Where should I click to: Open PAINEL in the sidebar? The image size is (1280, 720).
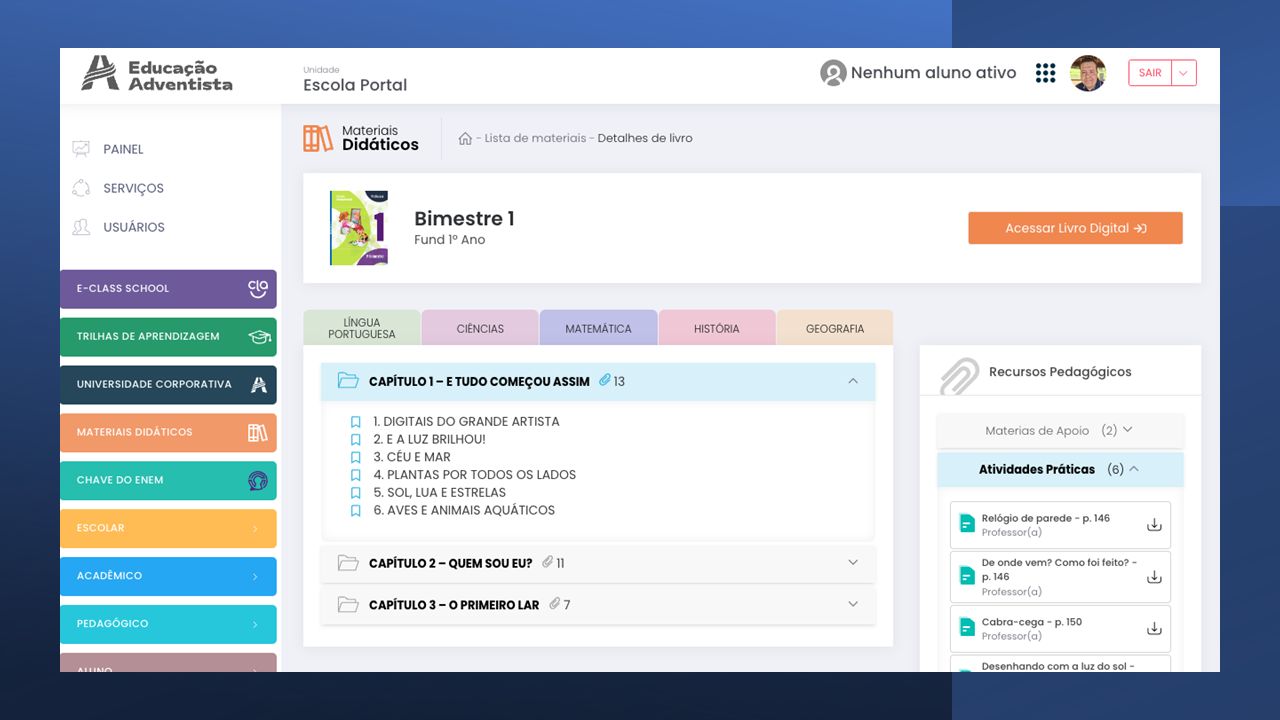pos(123,149)
